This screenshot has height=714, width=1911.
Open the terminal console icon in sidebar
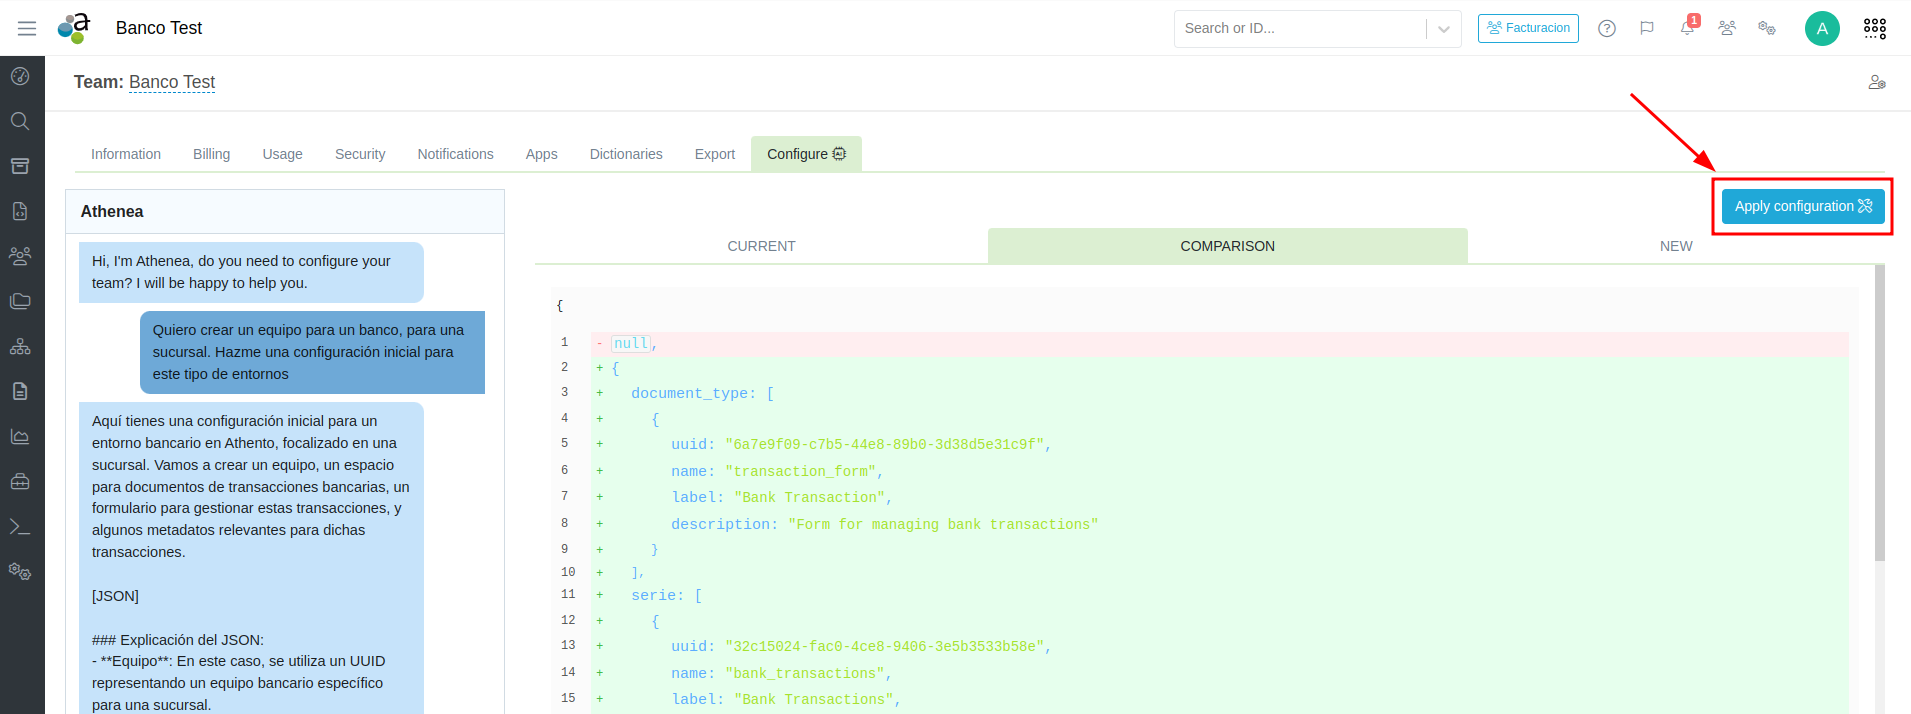(x=20, y=527)
